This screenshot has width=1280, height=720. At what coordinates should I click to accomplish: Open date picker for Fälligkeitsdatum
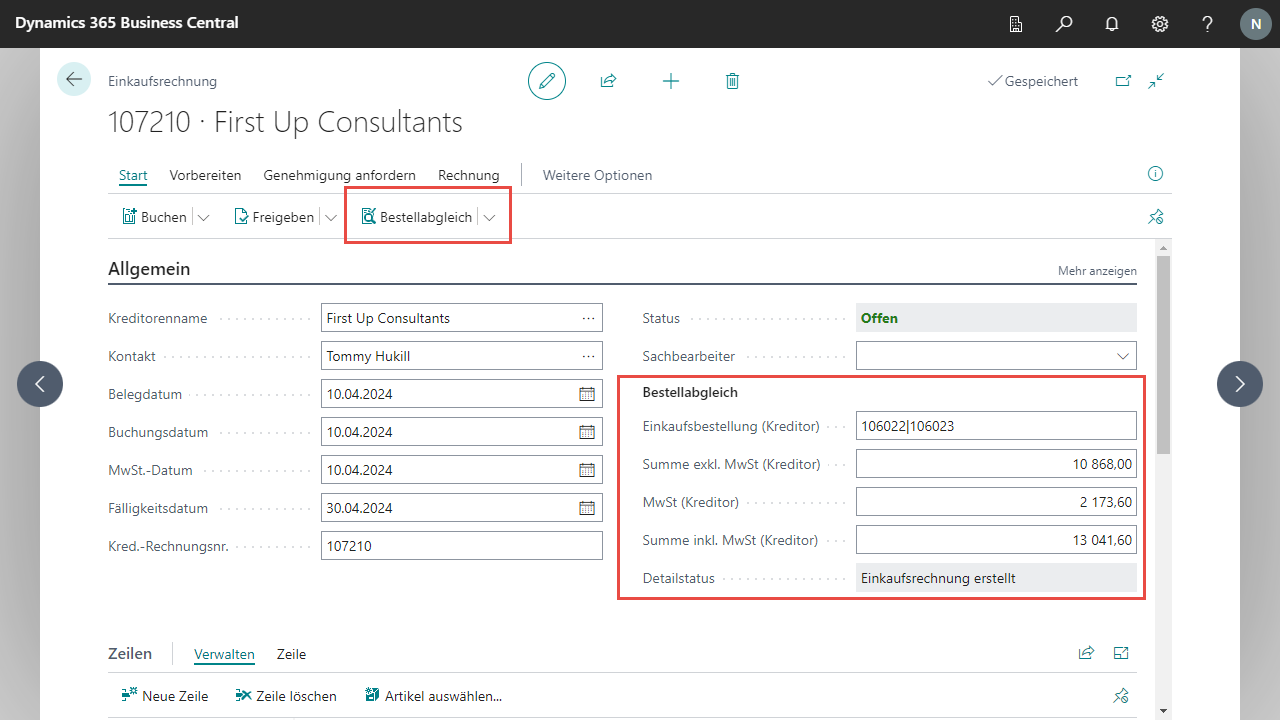point(587,508)
